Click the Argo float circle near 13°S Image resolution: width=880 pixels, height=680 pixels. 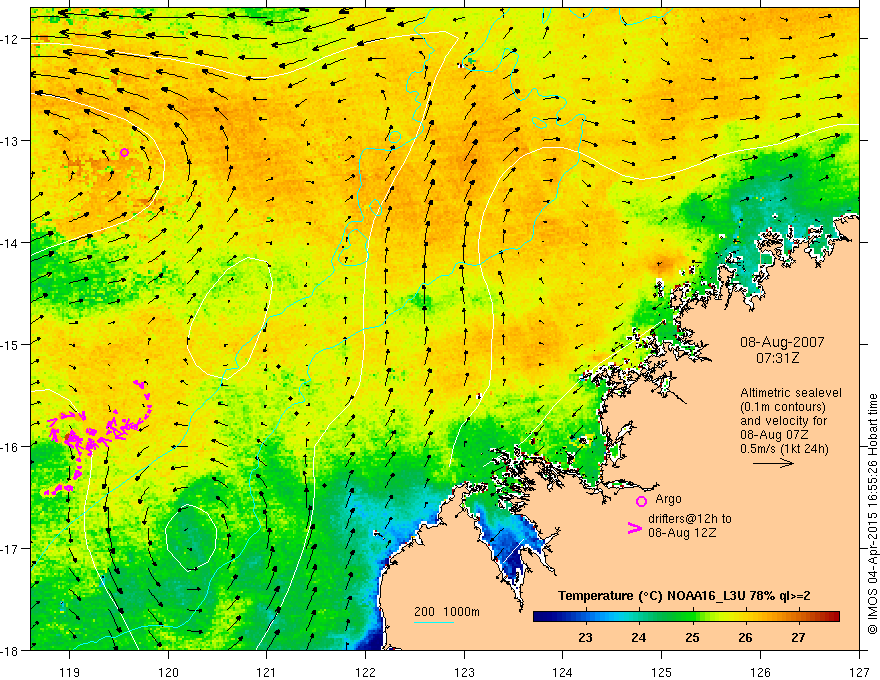point(124,152)
